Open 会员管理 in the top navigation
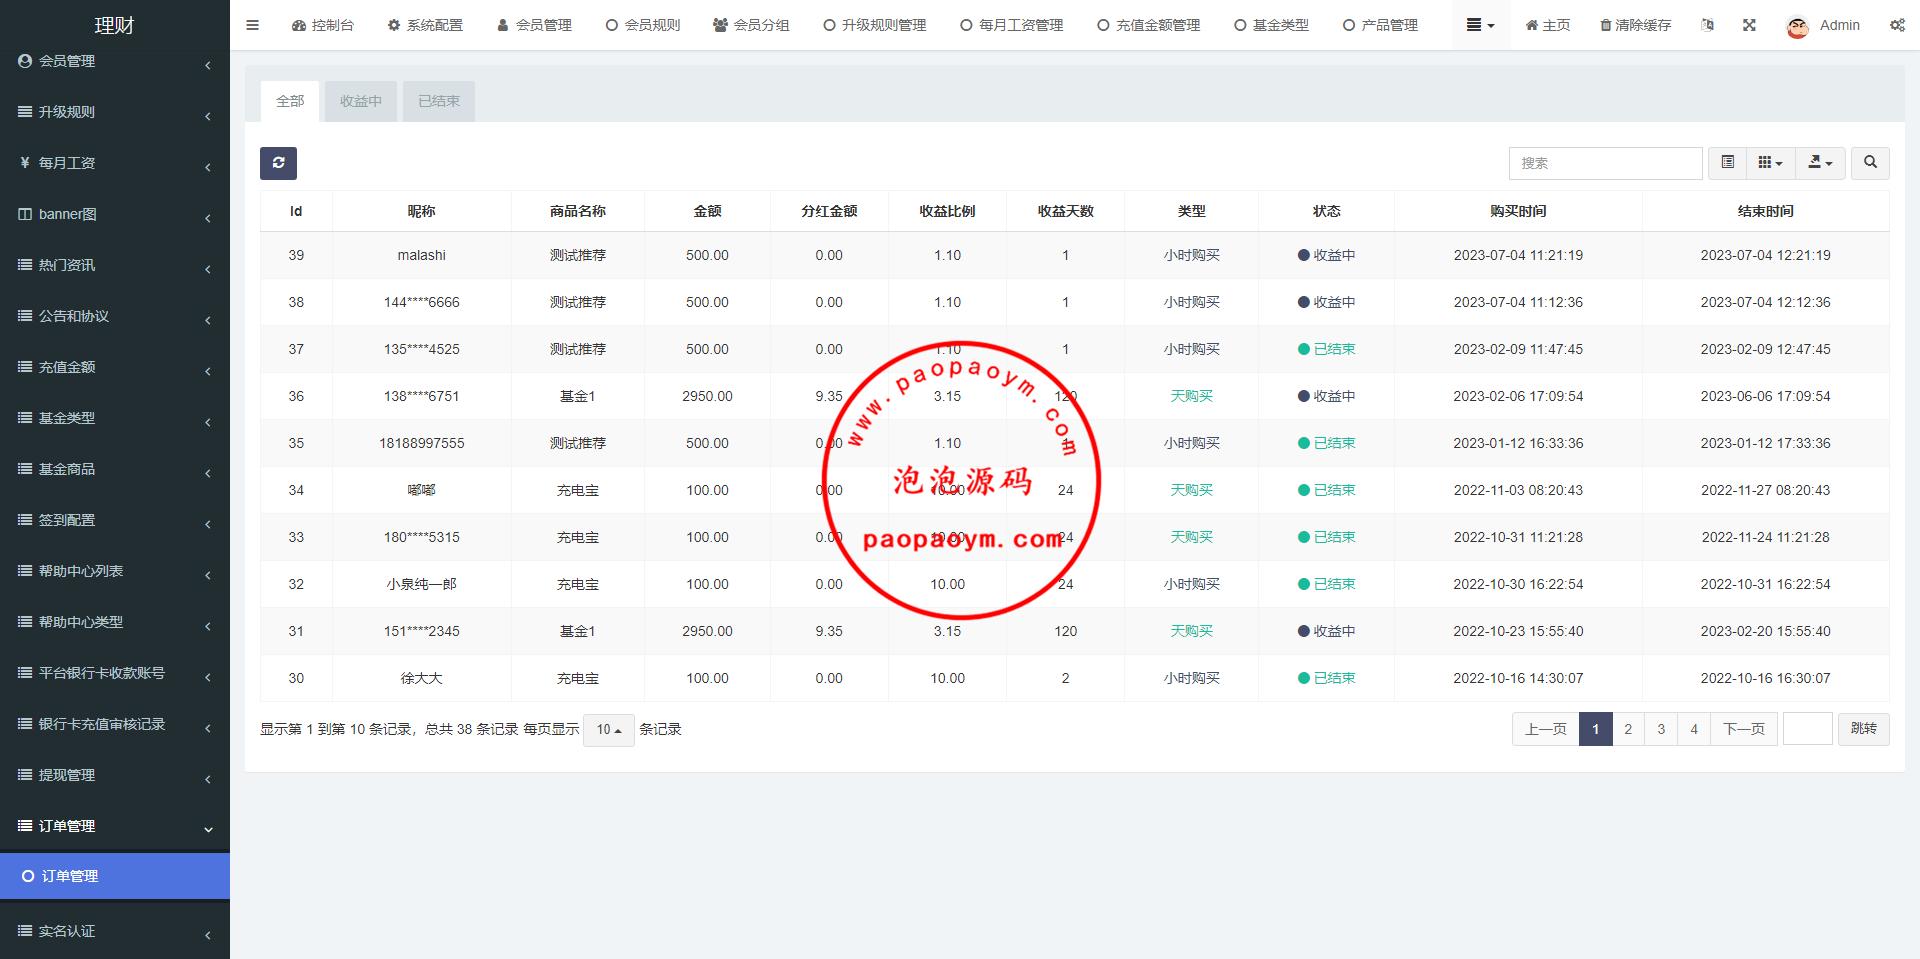This screenshot has height=959, width=1920. pos(535,25)
